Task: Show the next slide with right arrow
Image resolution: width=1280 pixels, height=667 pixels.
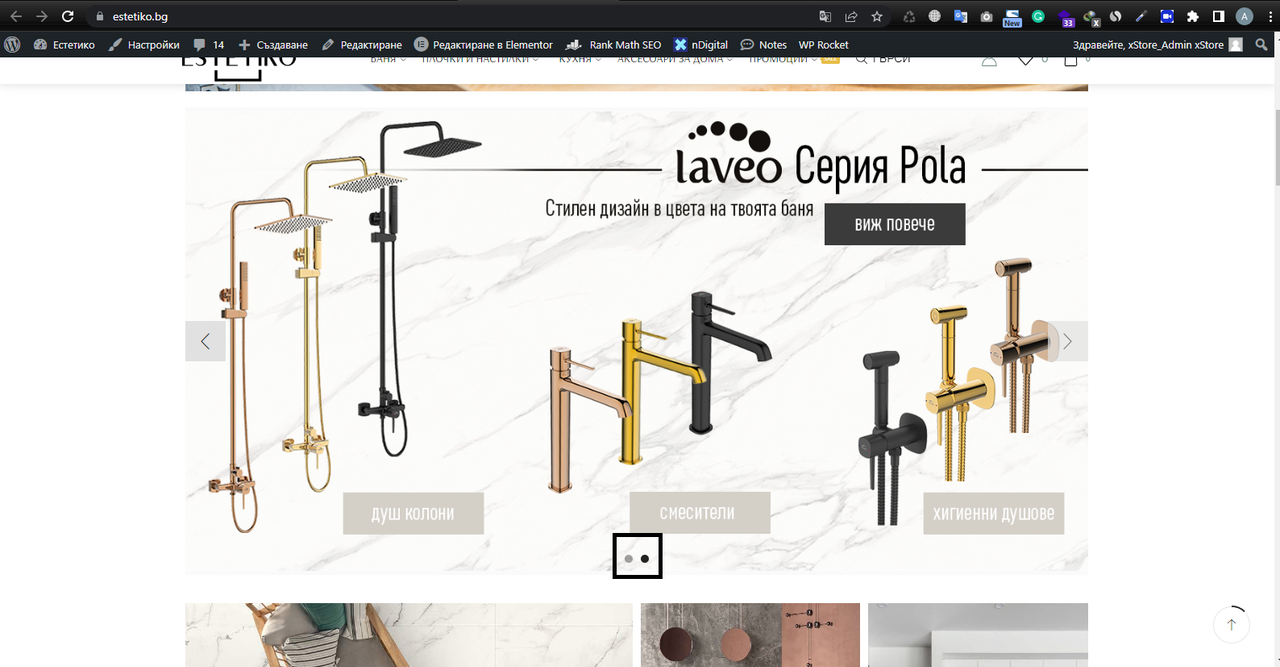Action: point(1067,341)
